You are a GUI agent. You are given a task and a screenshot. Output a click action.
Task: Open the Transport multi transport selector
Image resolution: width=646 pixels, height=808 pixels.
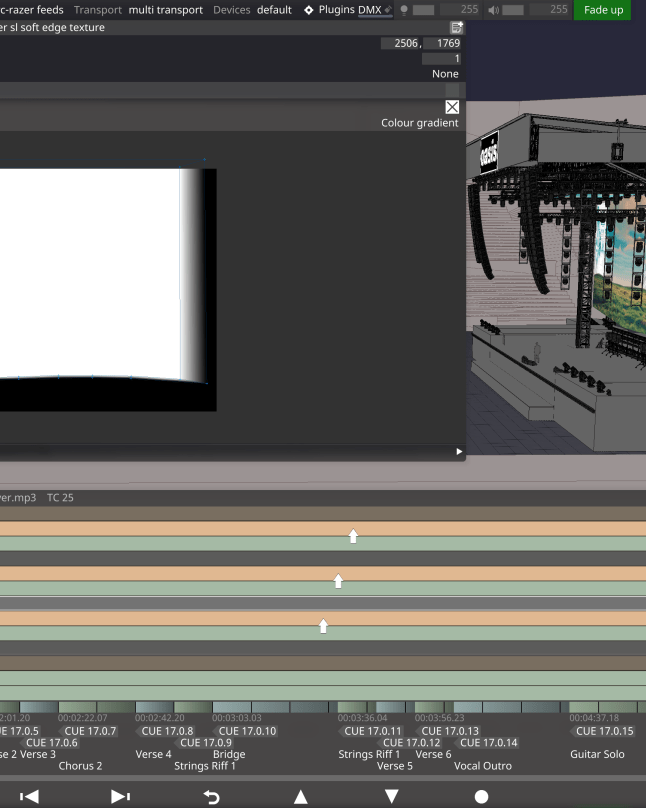[x=165, y=10]
